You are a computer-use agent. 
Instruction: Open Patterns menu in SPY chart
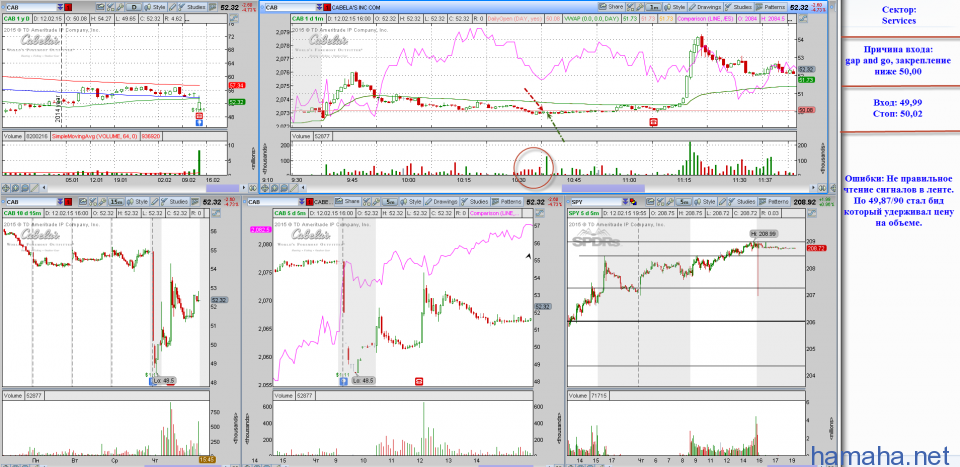click(x=774, y=201)
